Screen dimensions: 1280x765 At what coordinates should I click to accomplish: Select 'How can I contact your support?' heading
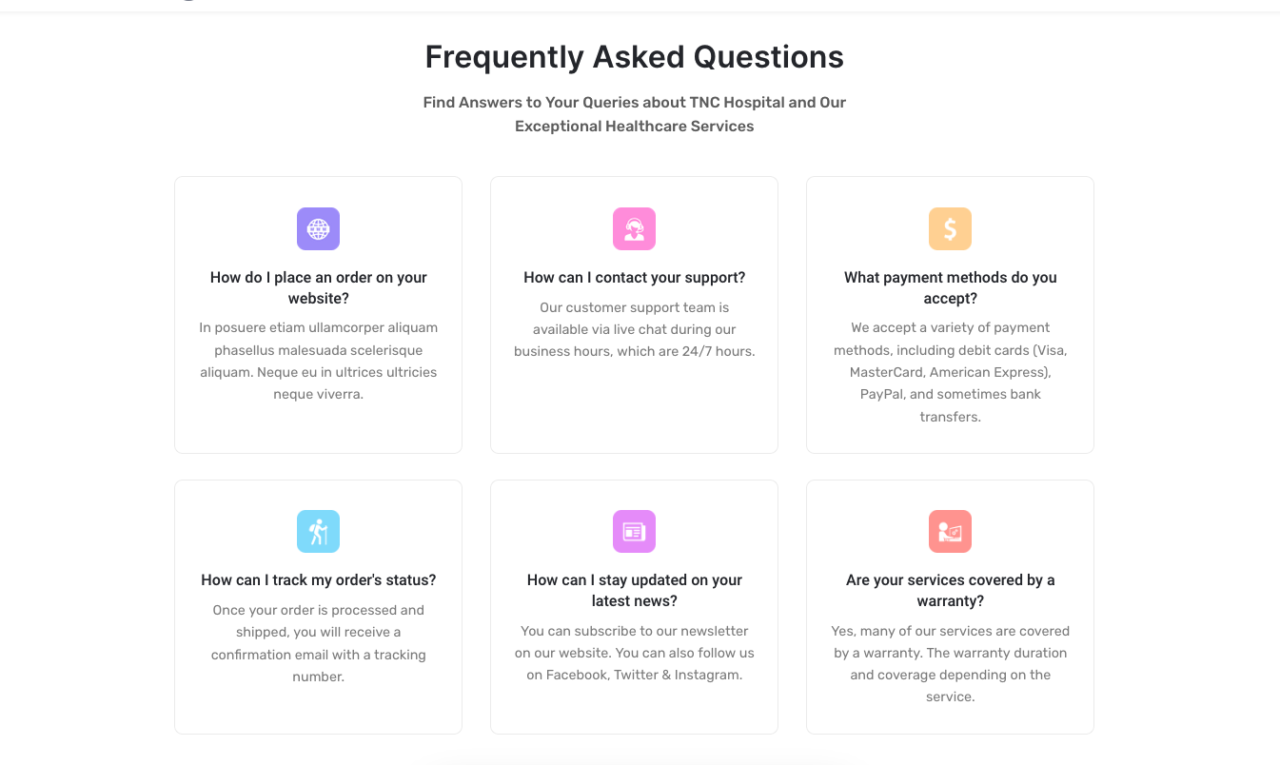pos(634,278)
